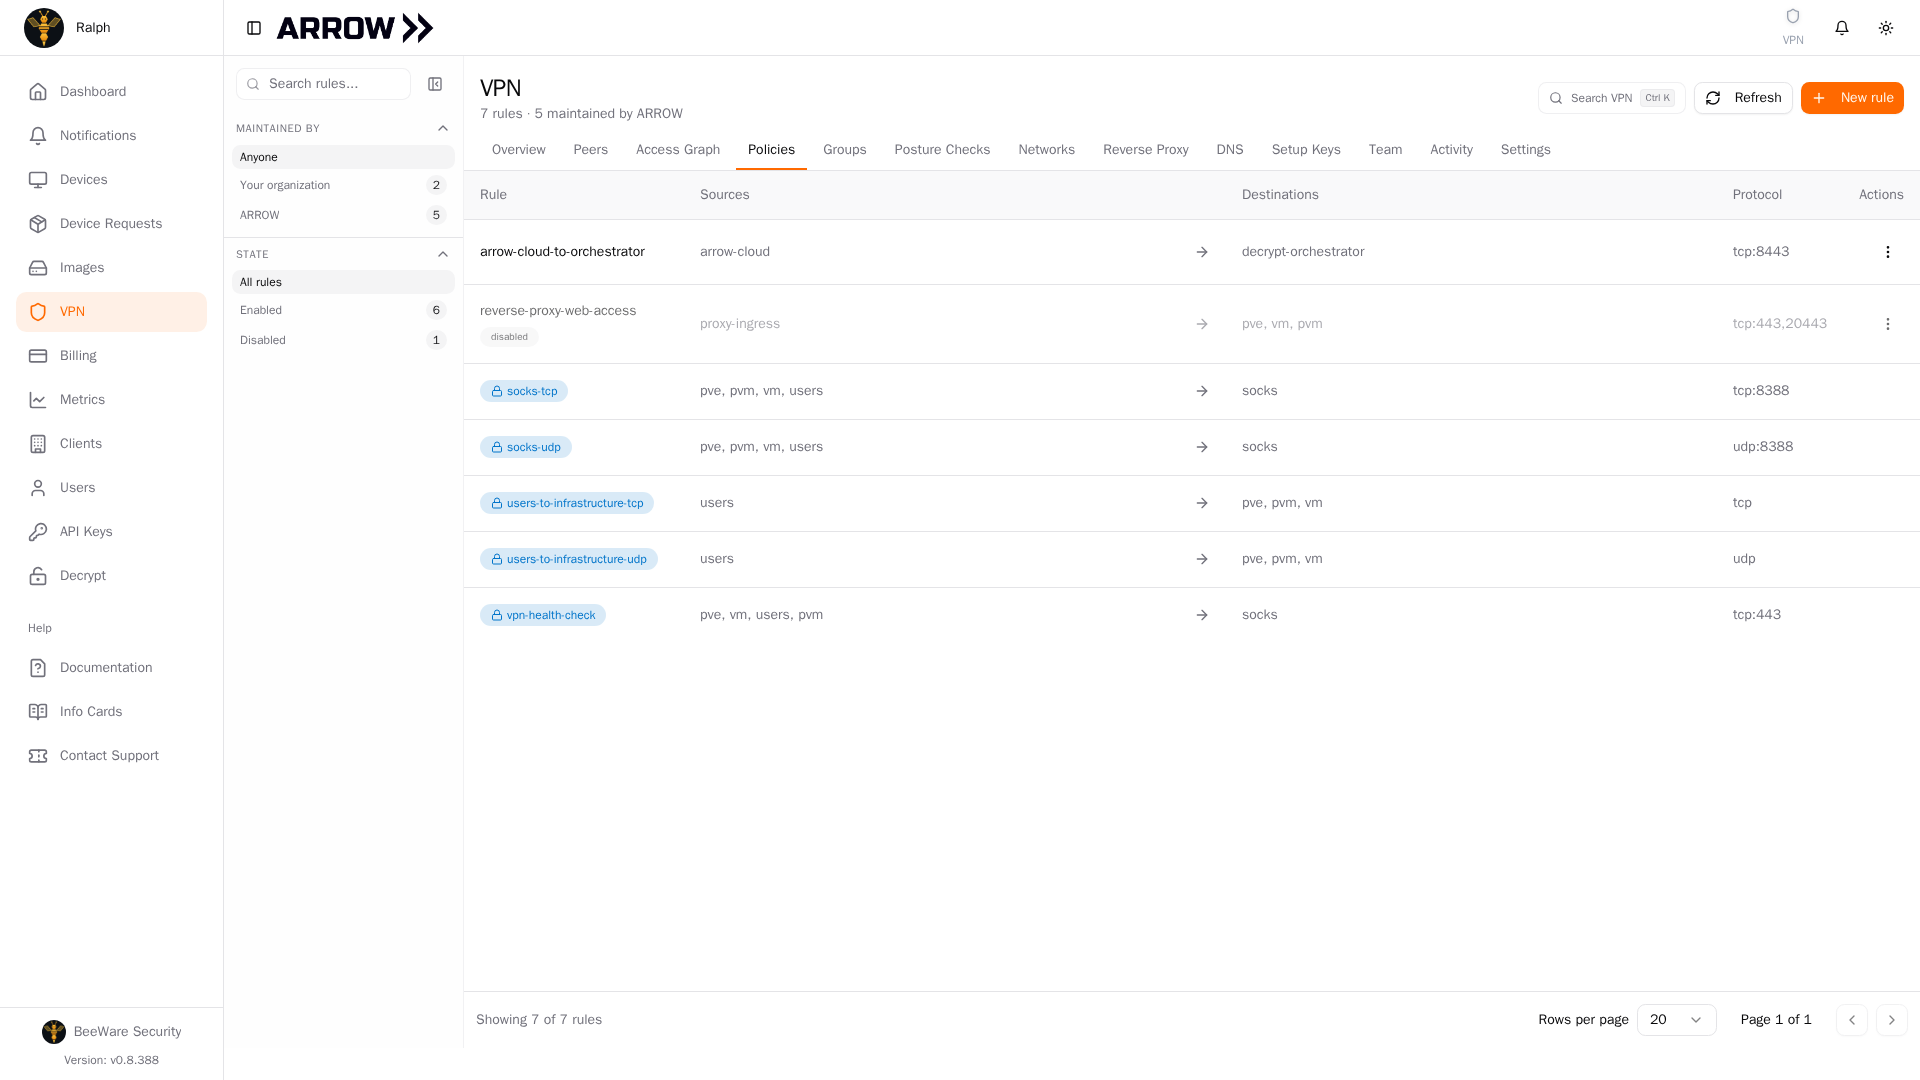Open Images in the sidebar
1920x1080 pixels.
111,268
